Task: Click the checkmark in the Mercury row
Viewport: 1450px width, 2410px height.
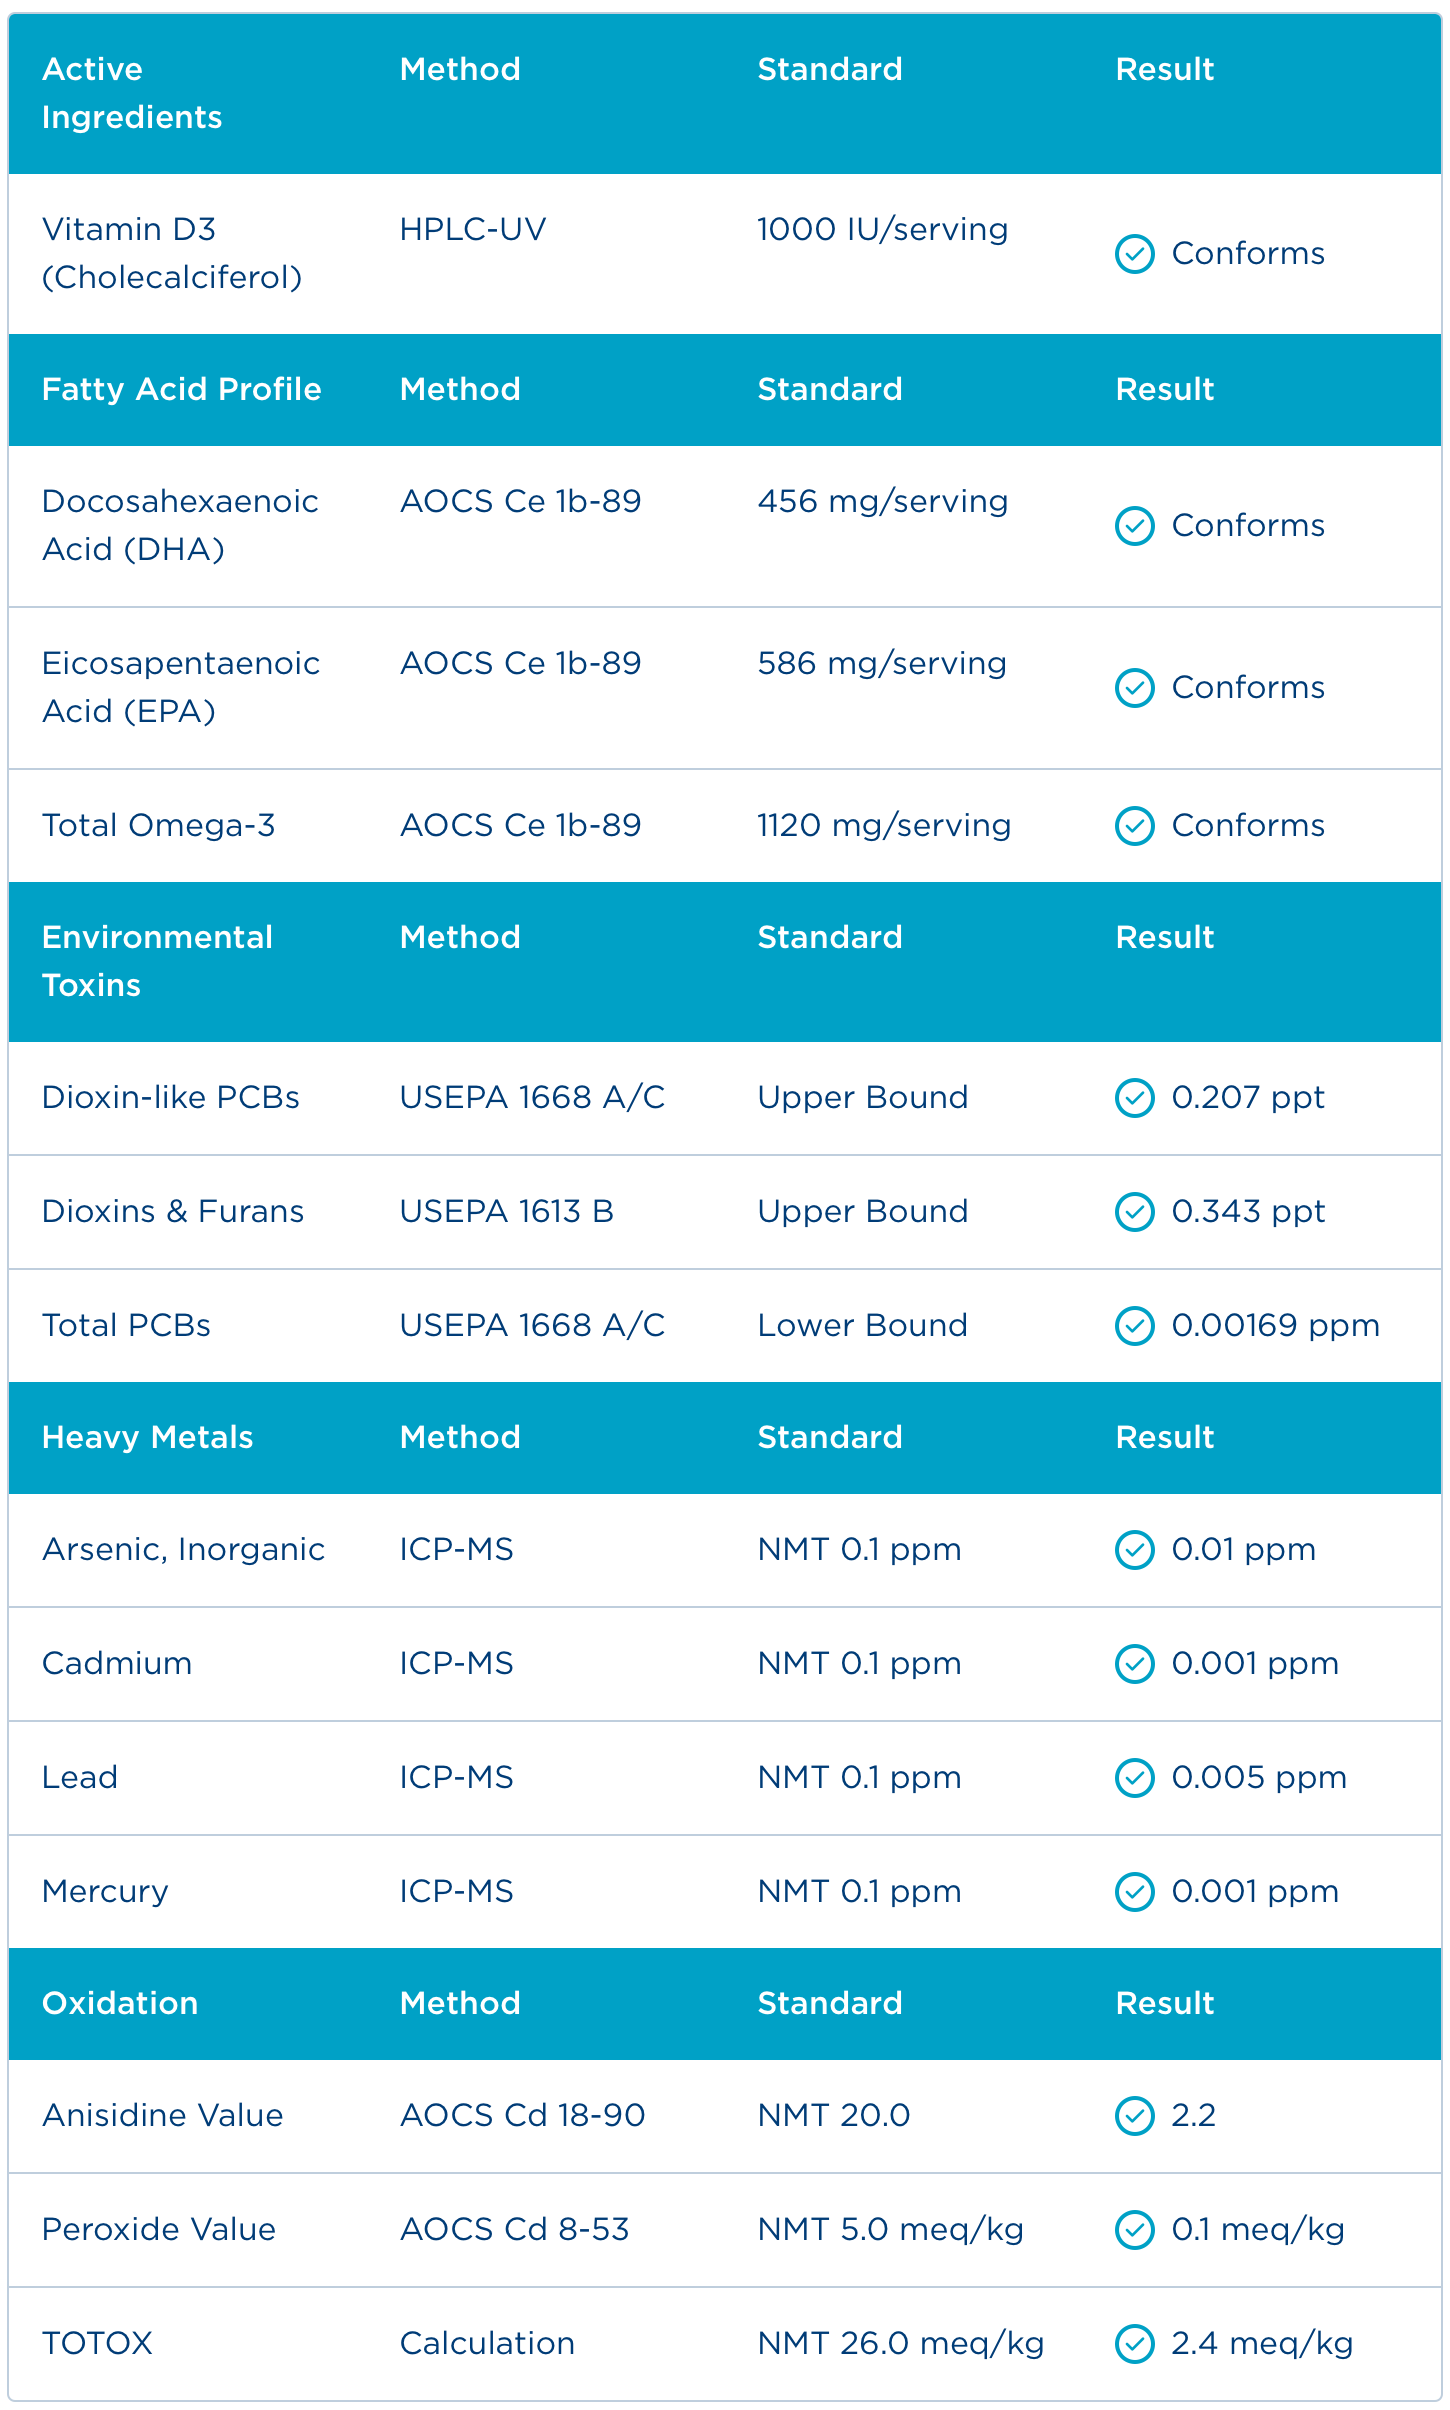Action: click(1134, 1892)
